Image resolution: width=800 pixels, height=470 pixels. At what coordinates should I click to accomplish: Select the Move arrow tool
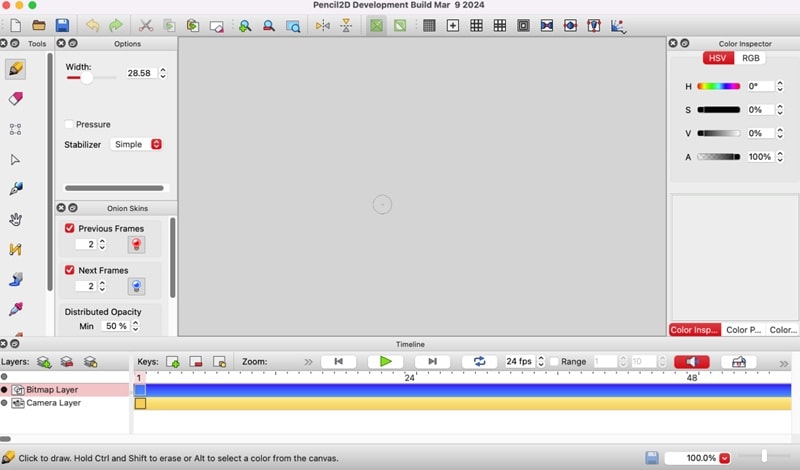pos(15,160)
